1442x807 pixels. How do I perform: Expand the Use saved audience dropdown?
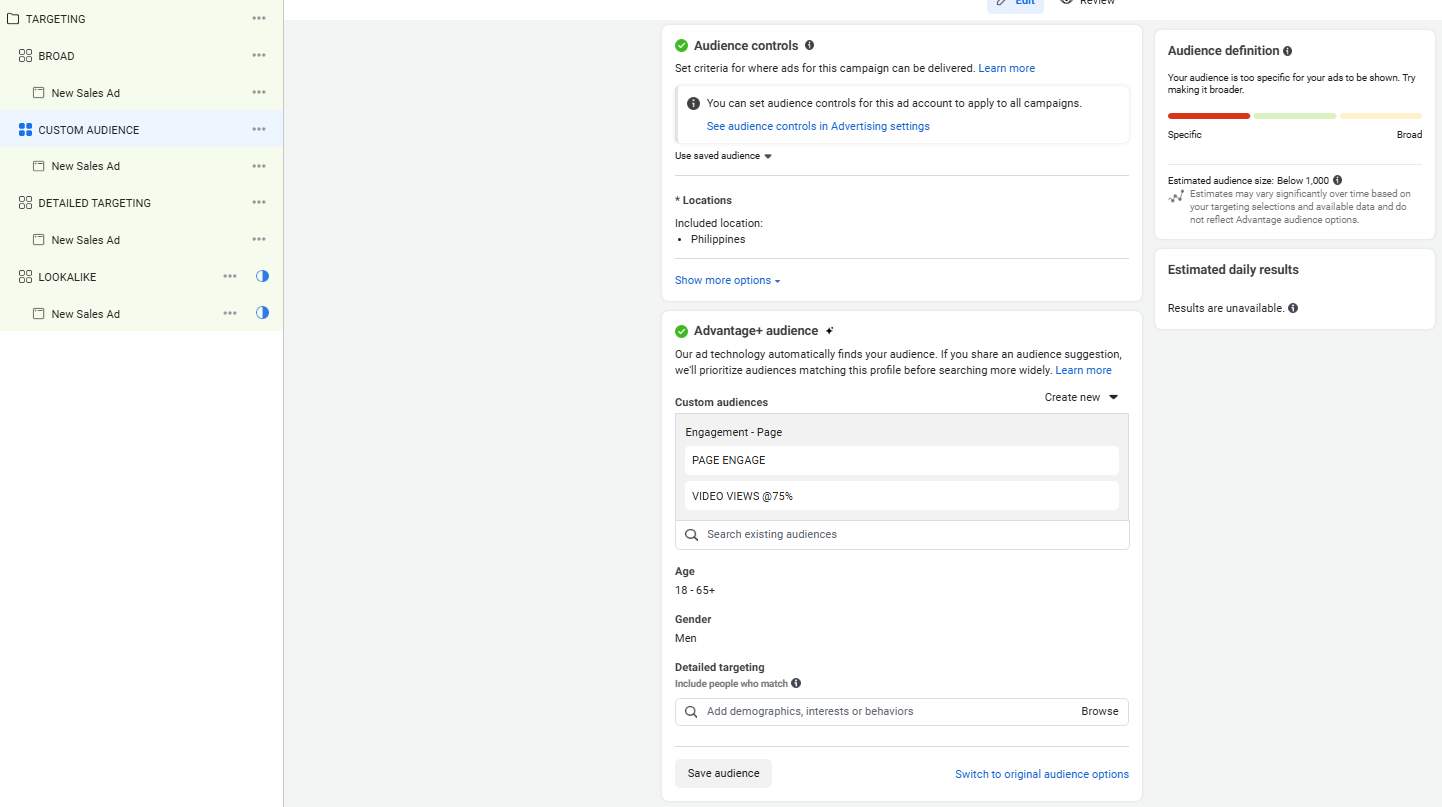click(723, 156)
